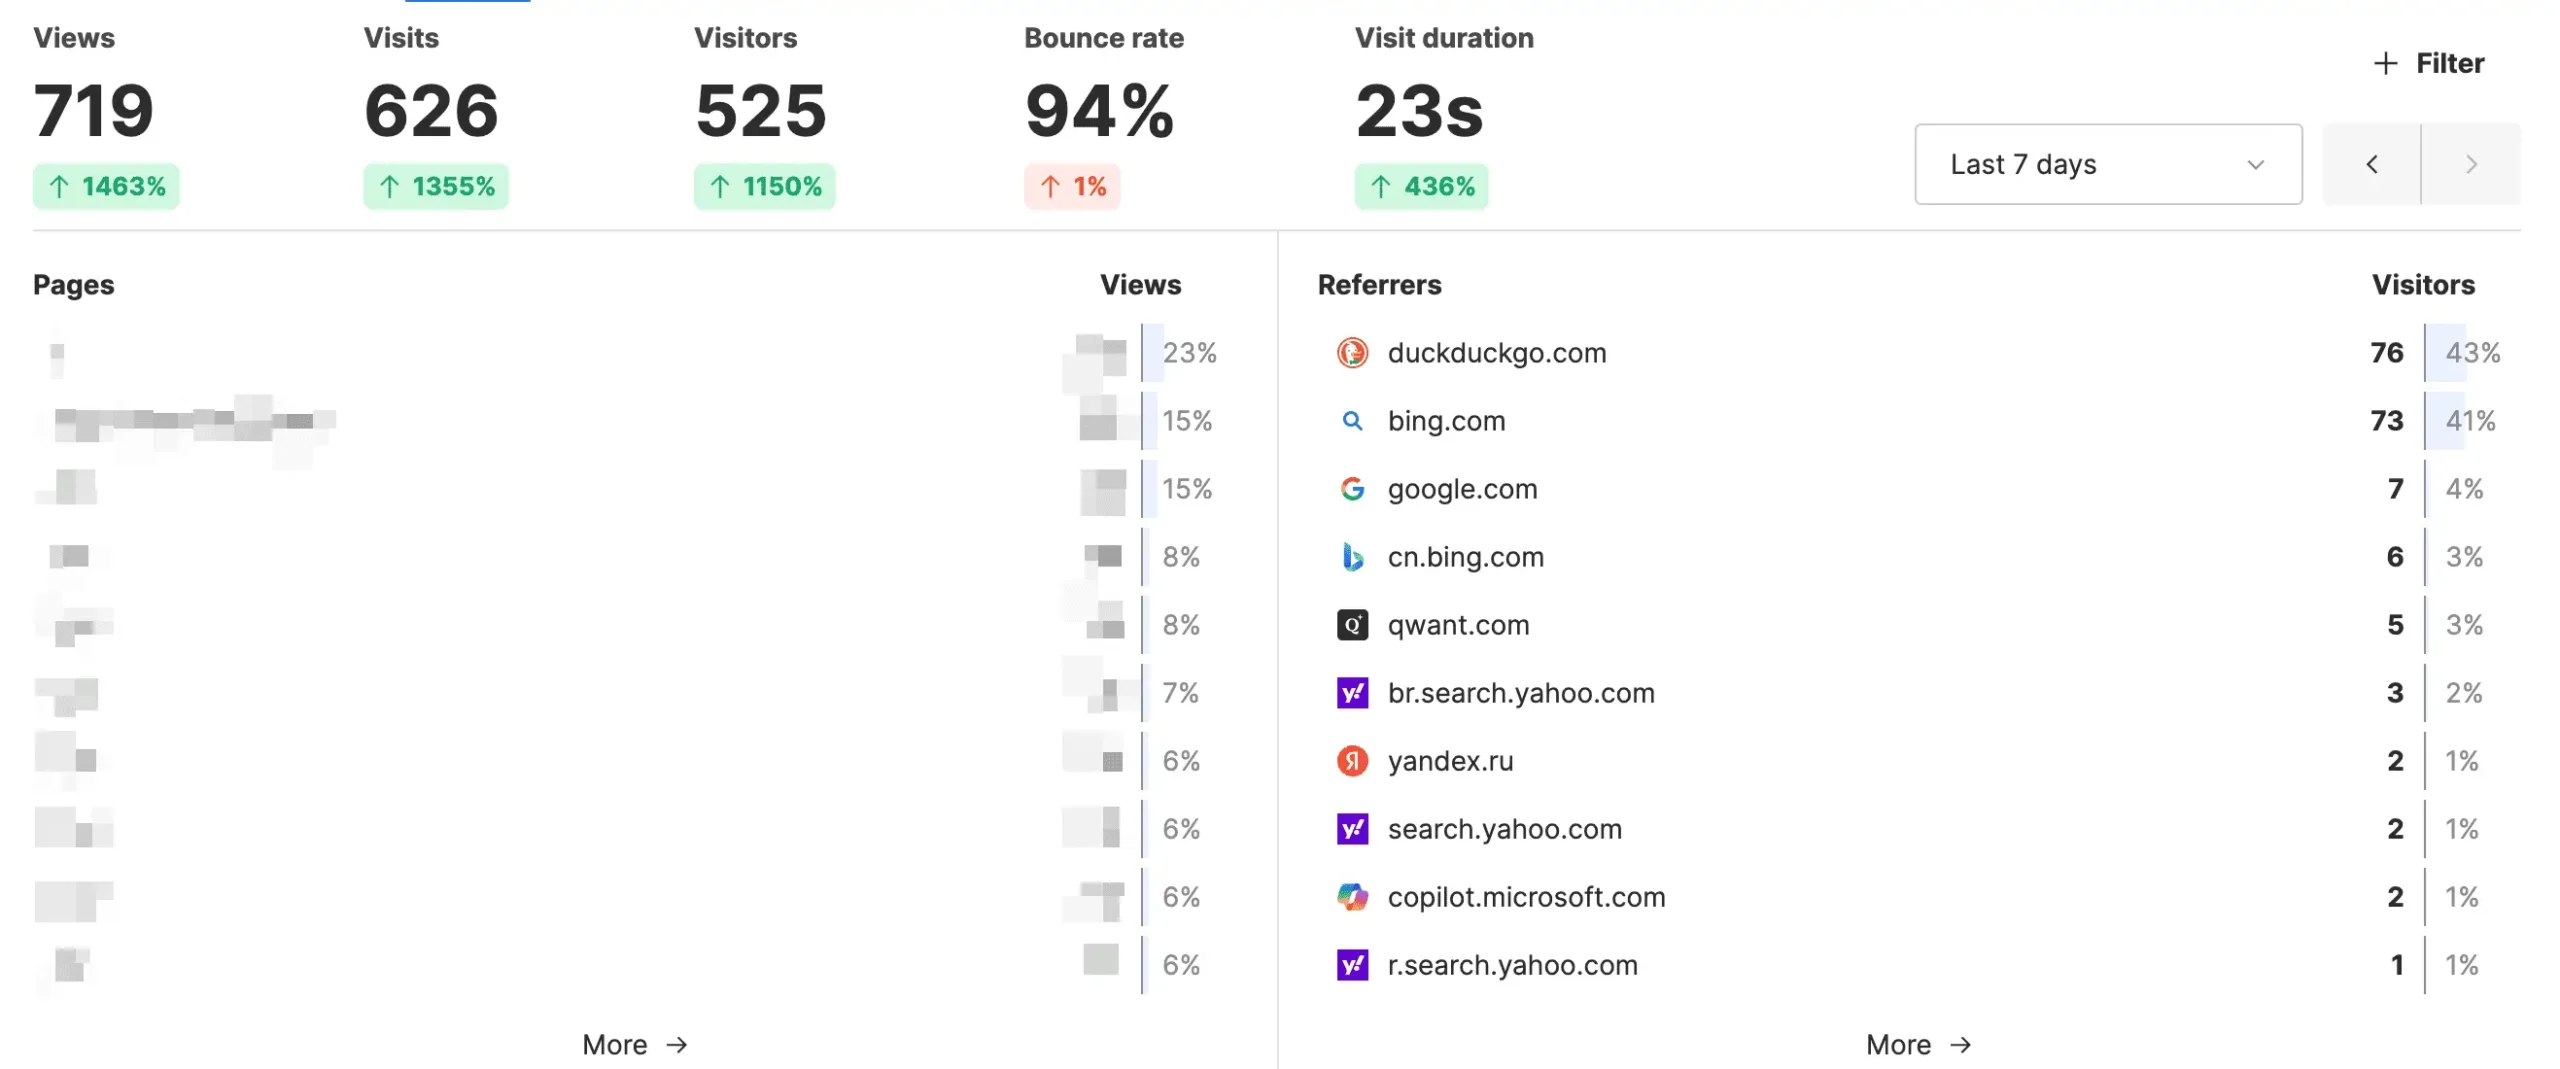2560x1069 pixels.
Task: Click the cn.bing.com Bing favicon
Action: tap(1352, 557)
